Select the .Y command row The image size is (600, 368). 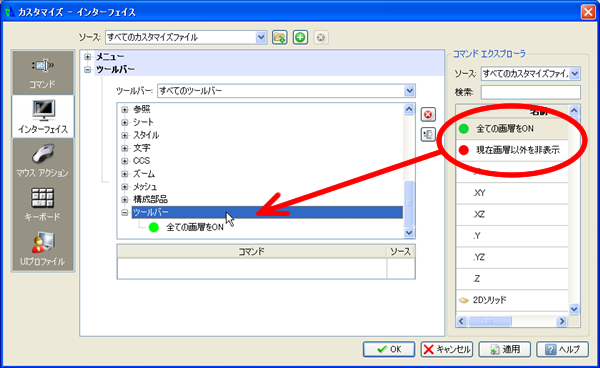[x=512, y=236]
